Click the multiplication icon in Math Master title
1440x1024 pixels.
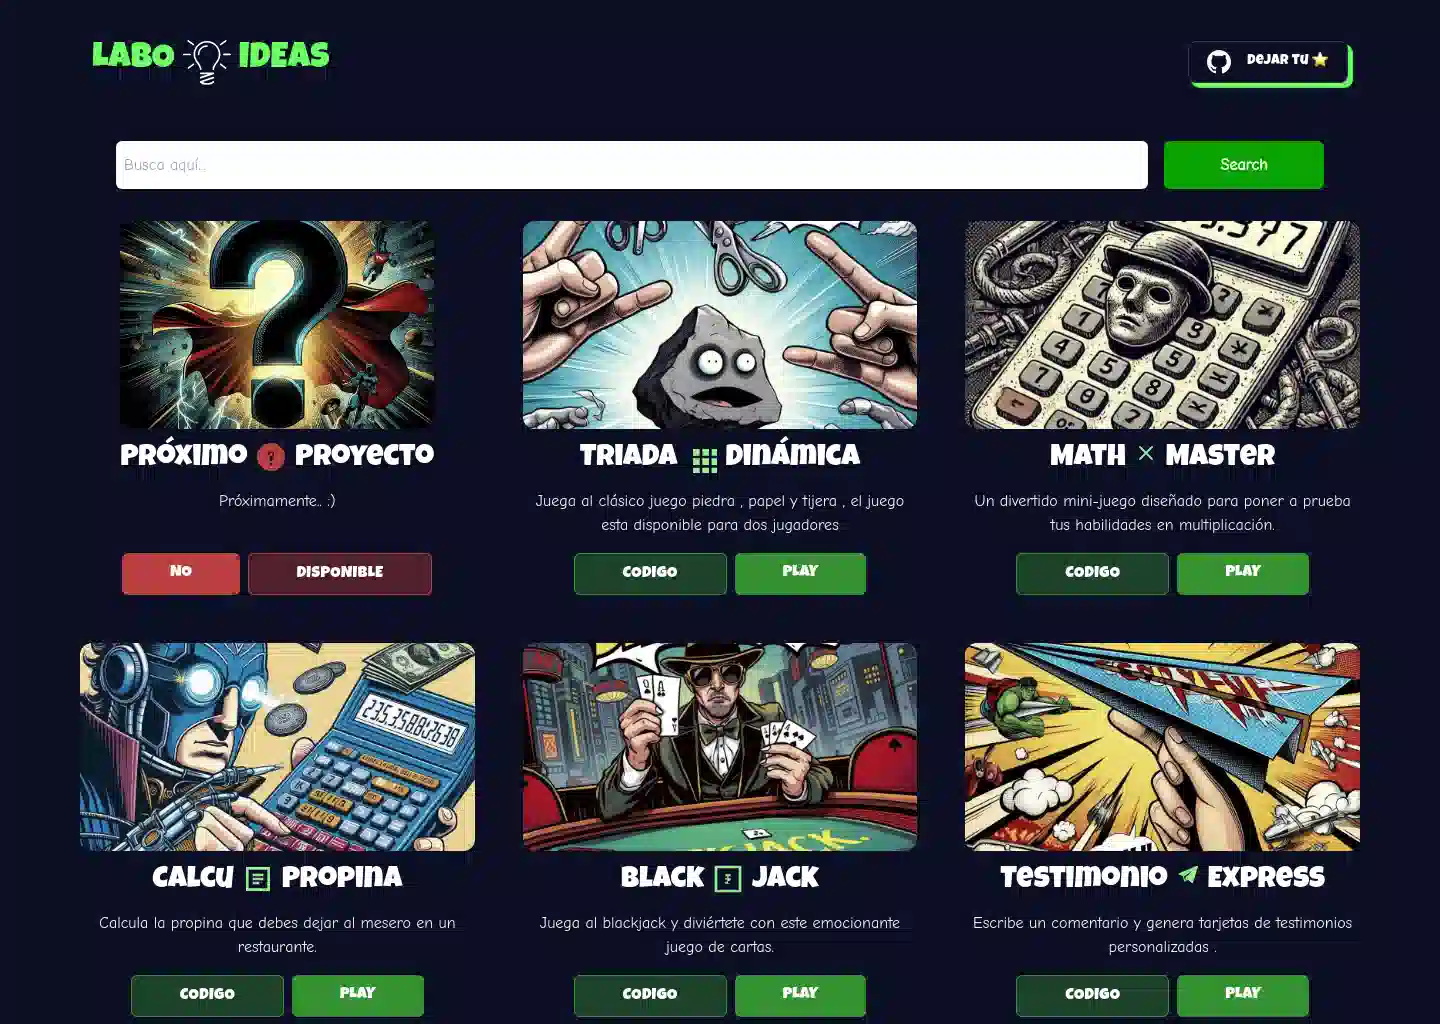[x=1146, y=453]
